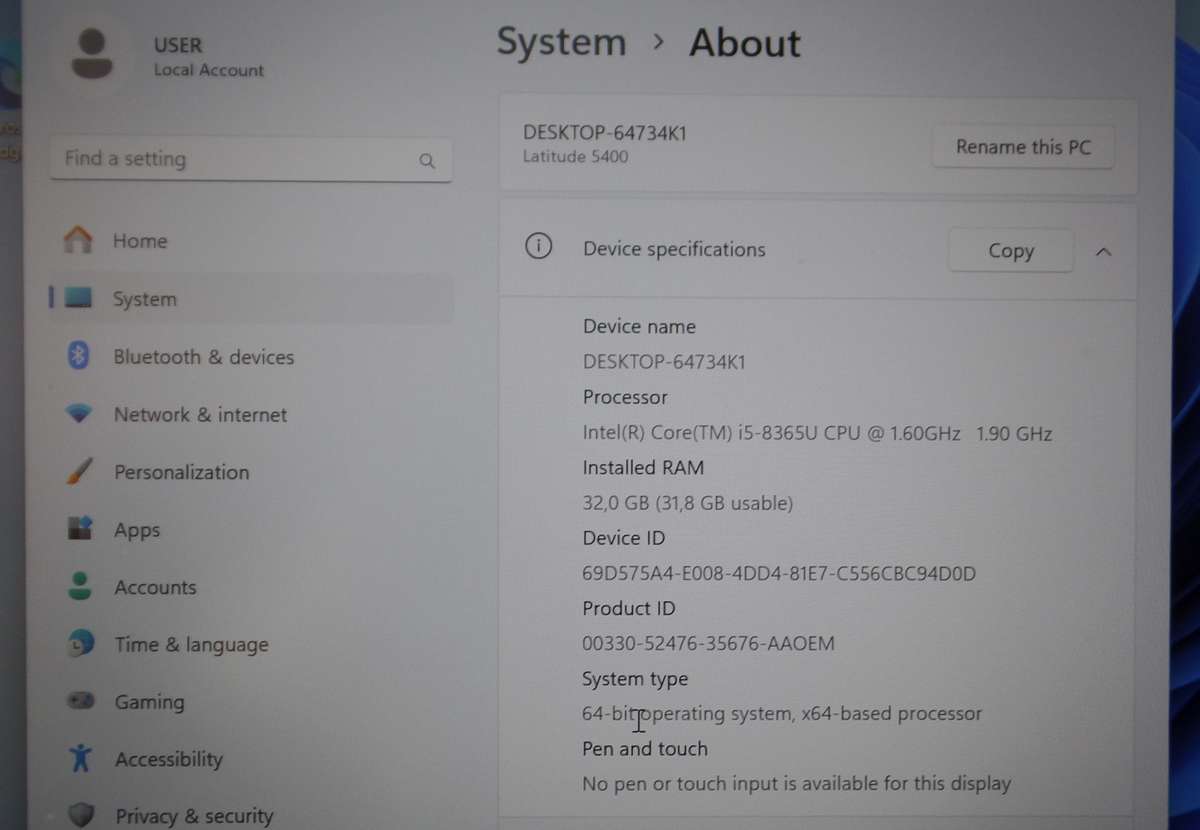Open the Privacy & security settings page

coord(193,816)
